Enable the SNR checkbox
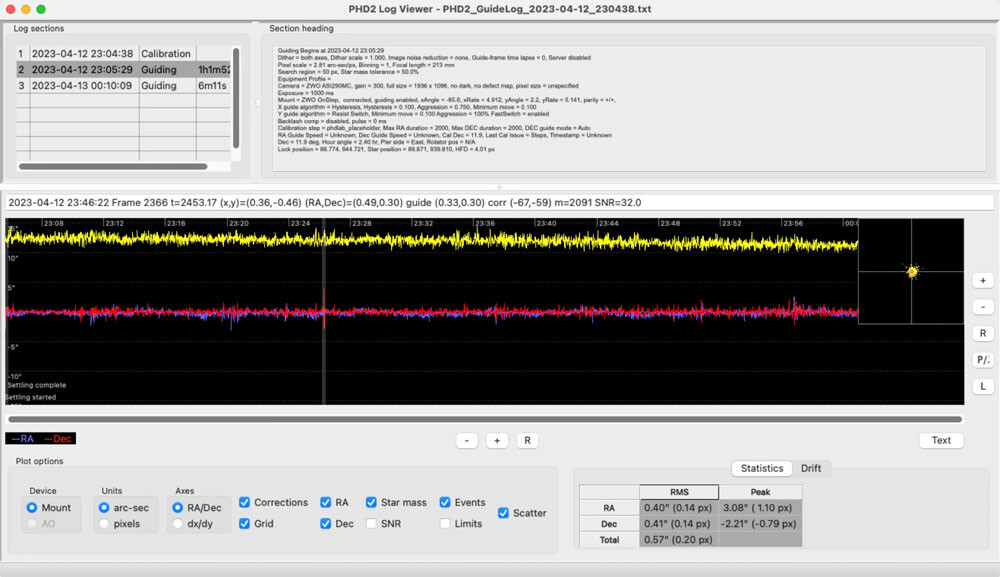Viewport: 1000px width, 577px height. pos(372,523)
